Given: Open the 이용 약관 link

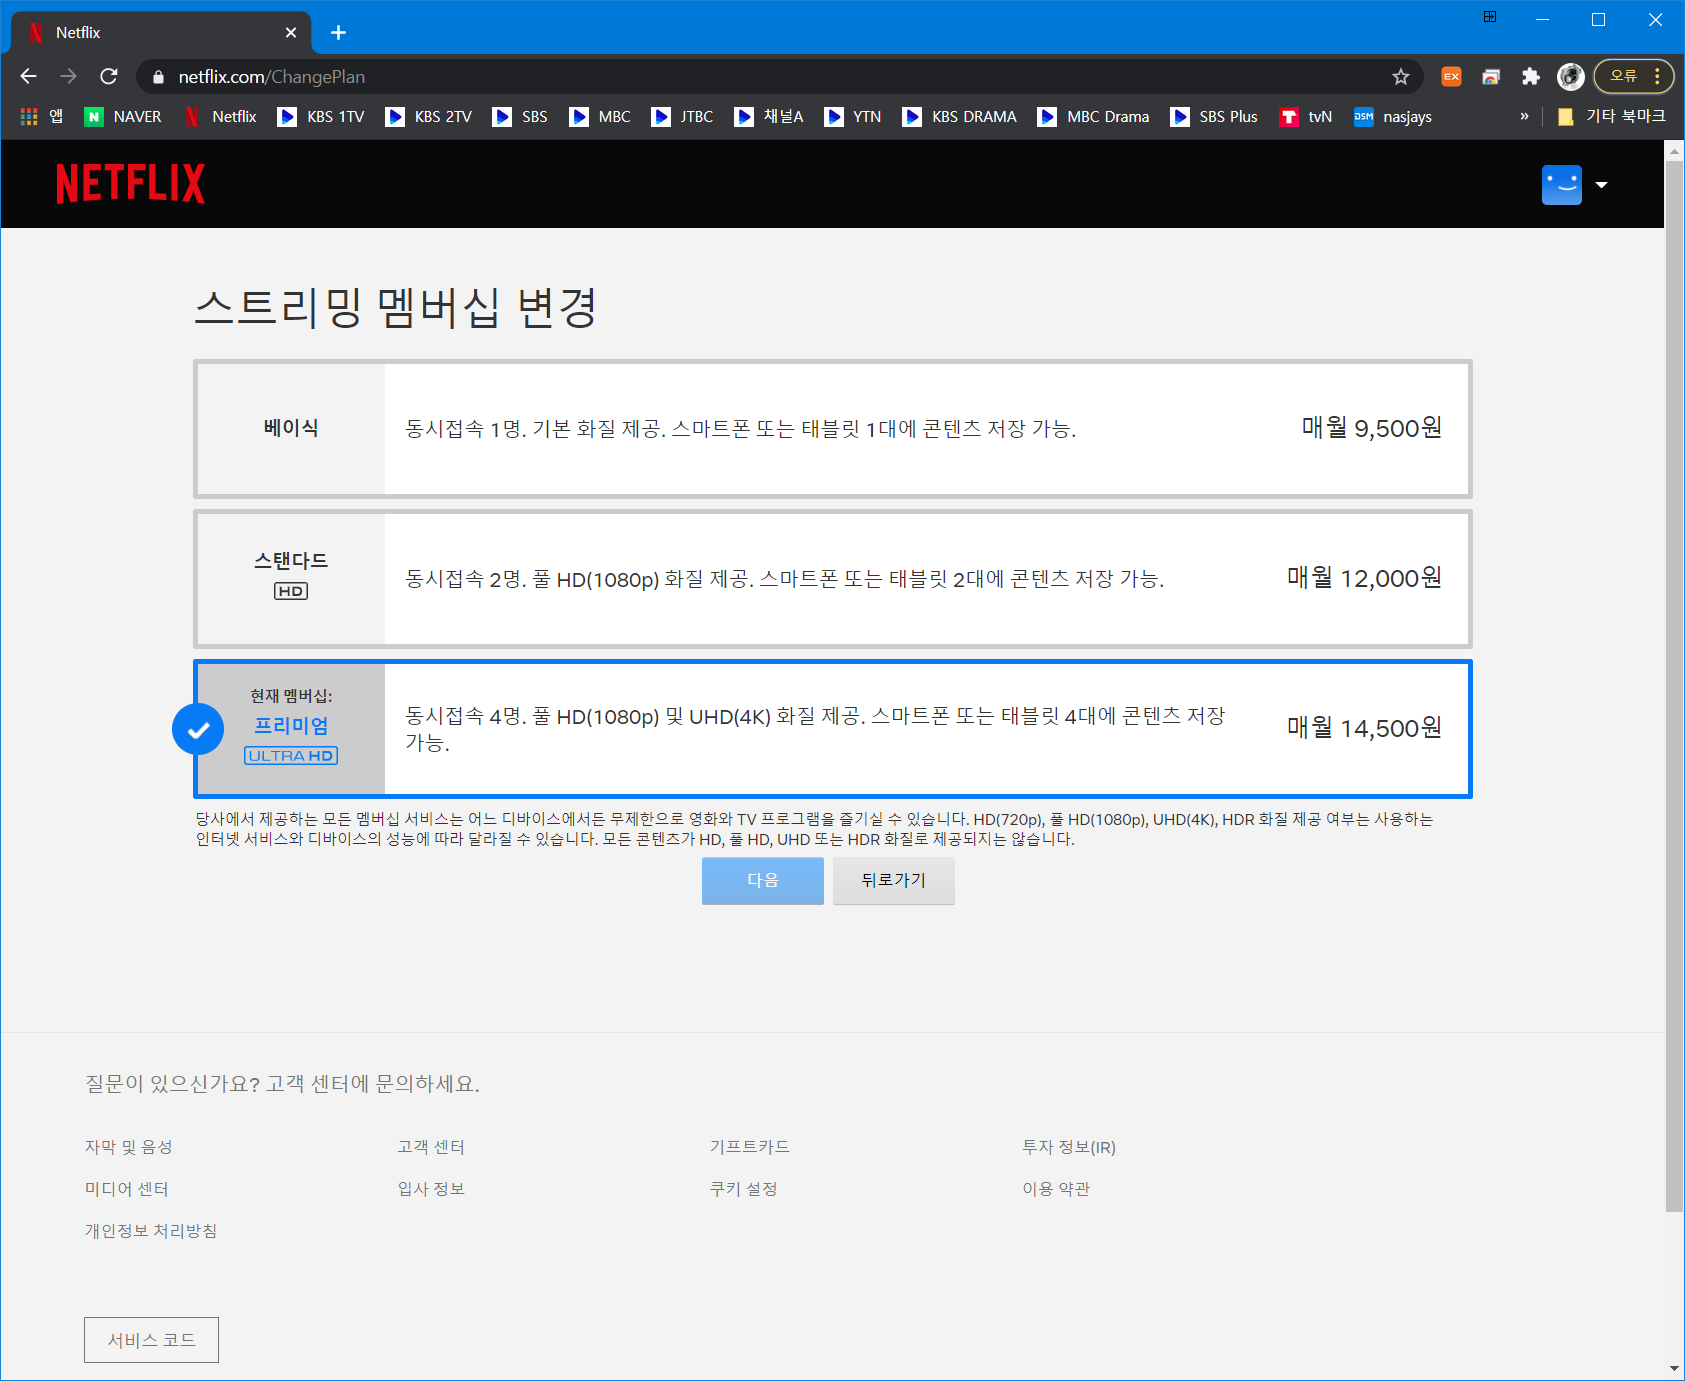Looking at the screenshot, I should tap(1056, 1189).
